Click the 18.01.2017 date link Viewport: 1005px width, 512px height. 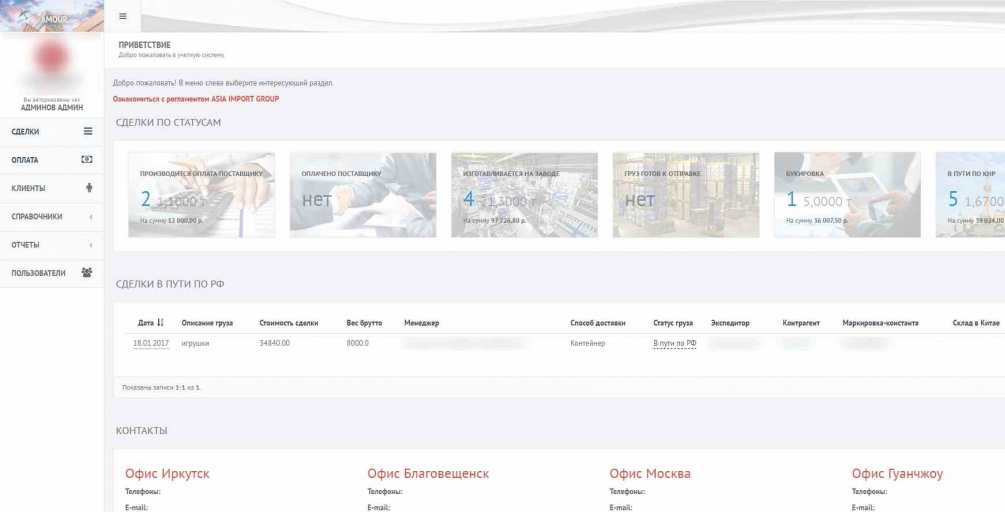pos(151,343)
